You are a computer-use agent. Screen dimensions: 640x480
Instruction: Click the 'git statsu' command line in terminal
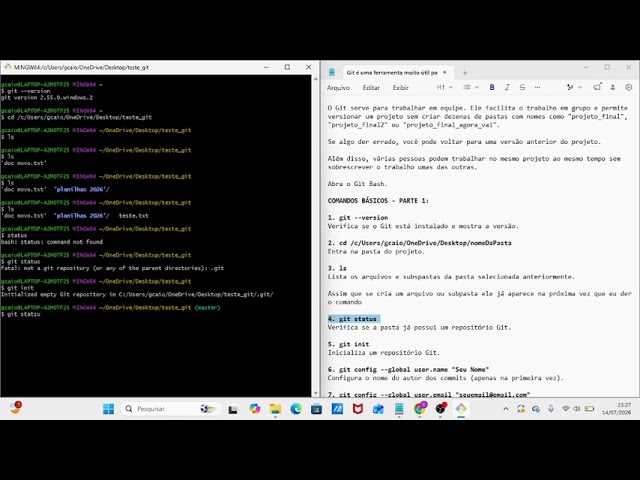(21, 314)
